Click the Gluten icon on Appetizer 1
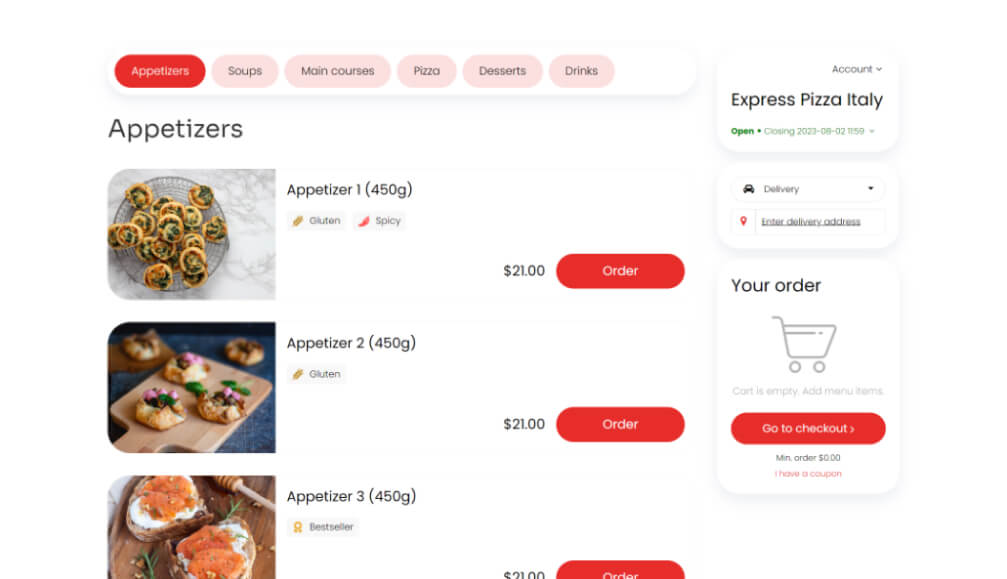 [298, 221]
